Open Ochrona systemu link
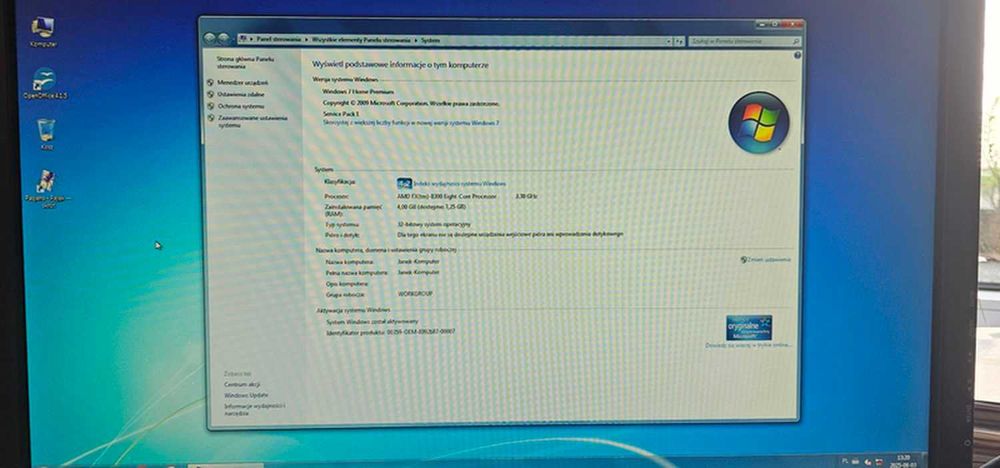The height and width of the screenshot is (468, 1000). click(240, 106)
